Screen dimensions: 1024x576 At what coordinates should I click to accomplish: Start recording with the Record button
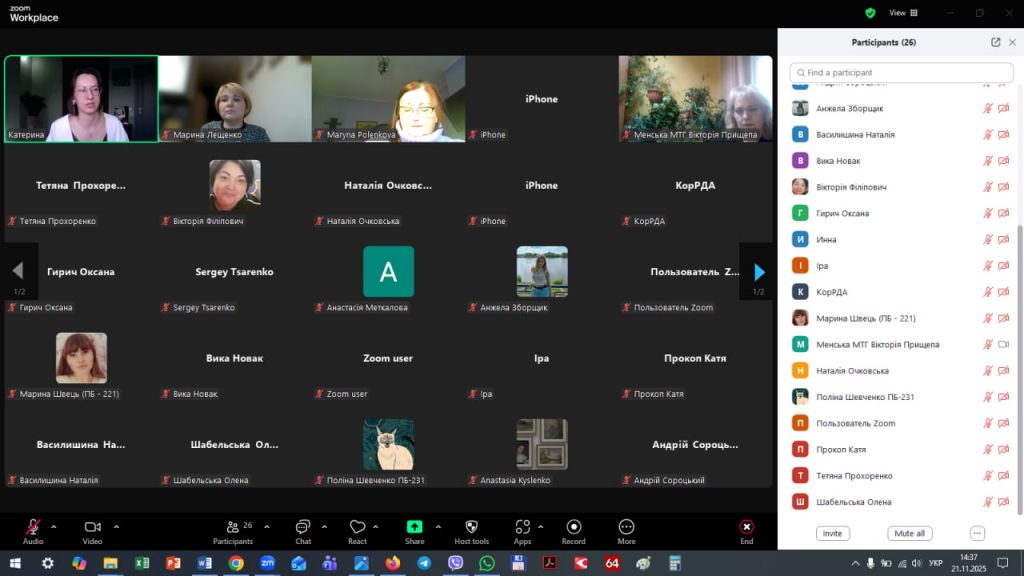click(574, 527)
